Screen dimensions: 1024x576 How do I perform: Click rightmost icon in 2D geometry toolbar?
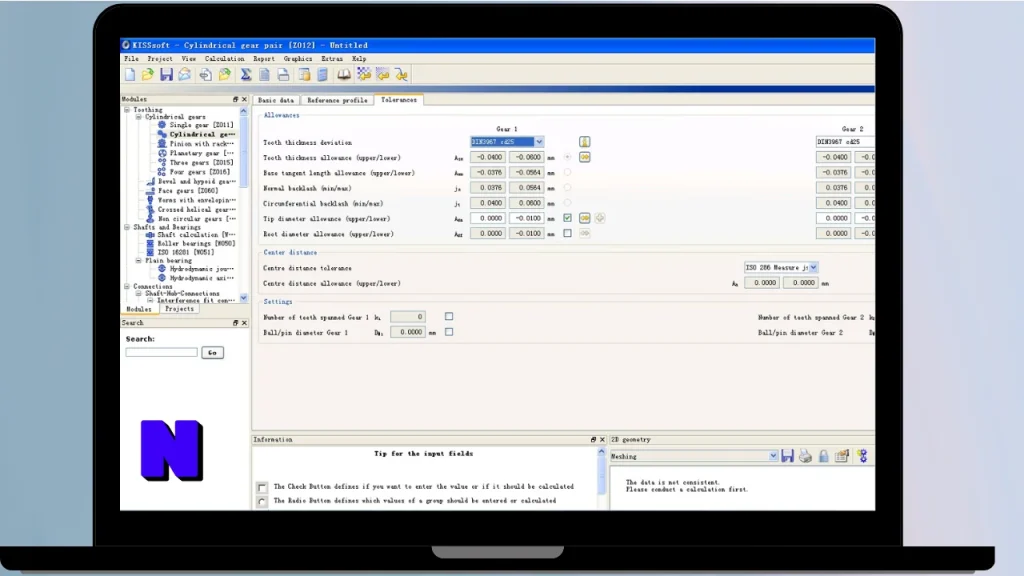point(863,456)
